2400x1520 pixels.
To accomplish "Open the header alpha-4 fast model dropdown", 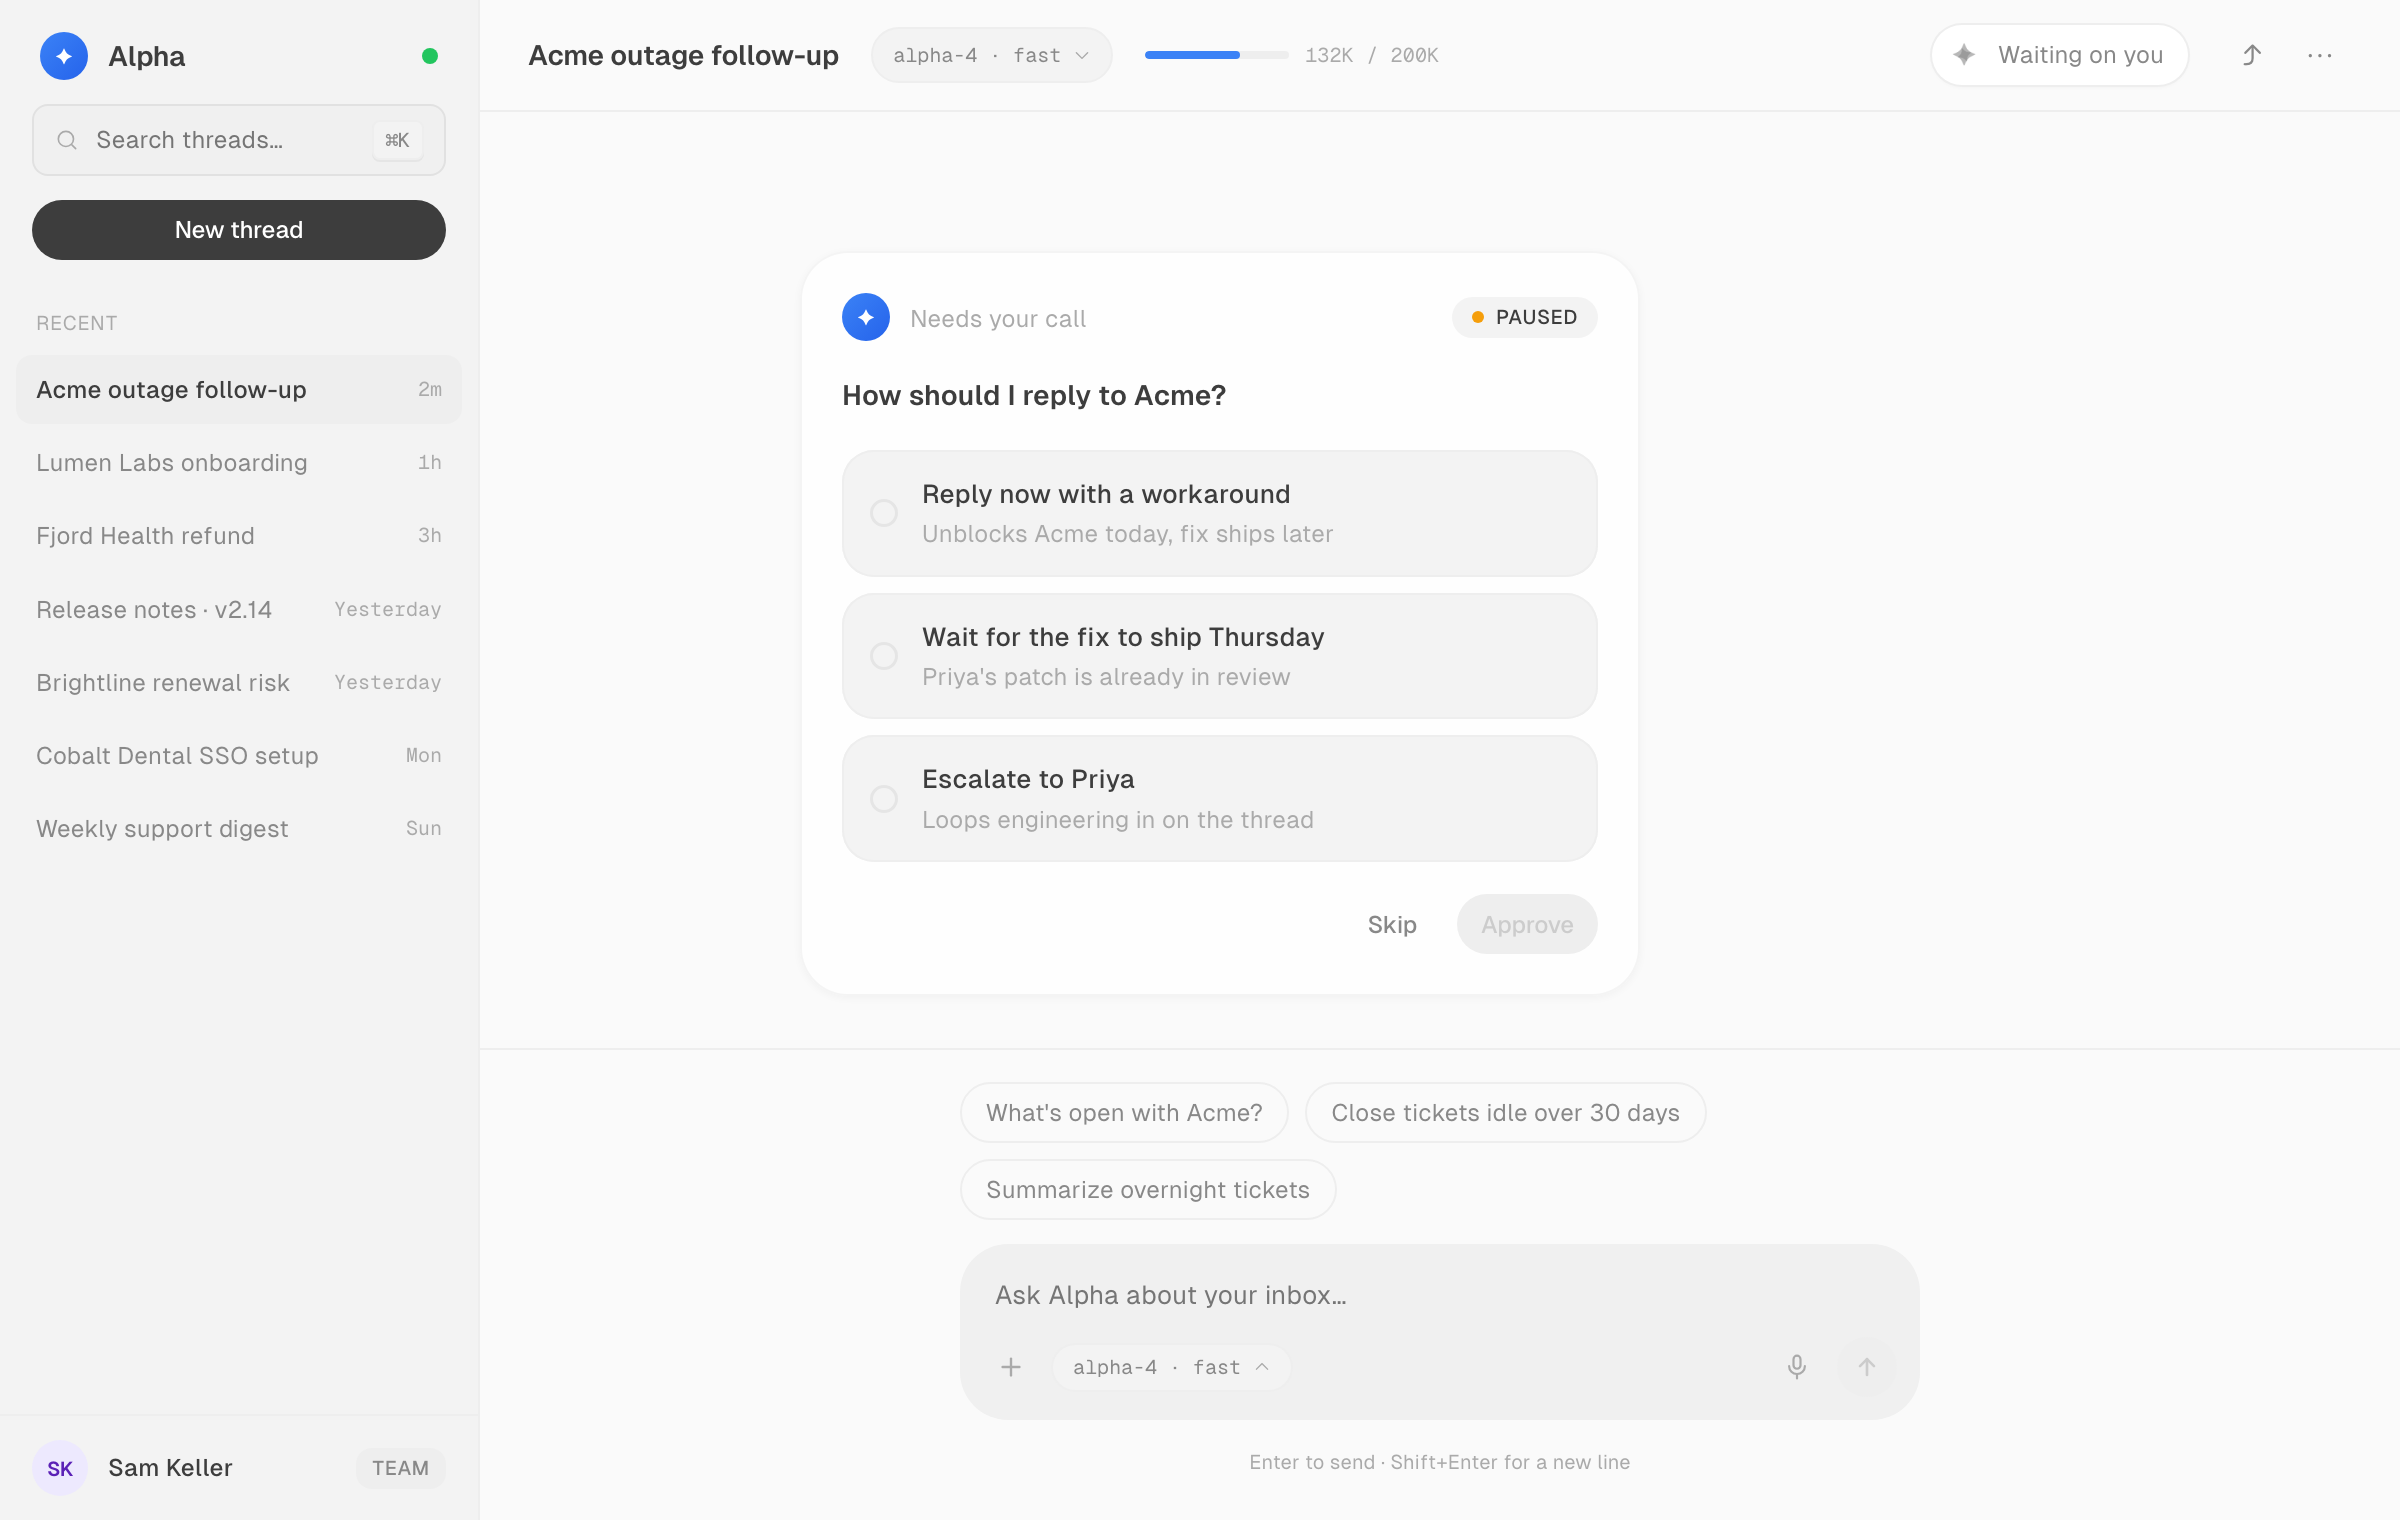I will pyautogui.click(x=991, y=55).
